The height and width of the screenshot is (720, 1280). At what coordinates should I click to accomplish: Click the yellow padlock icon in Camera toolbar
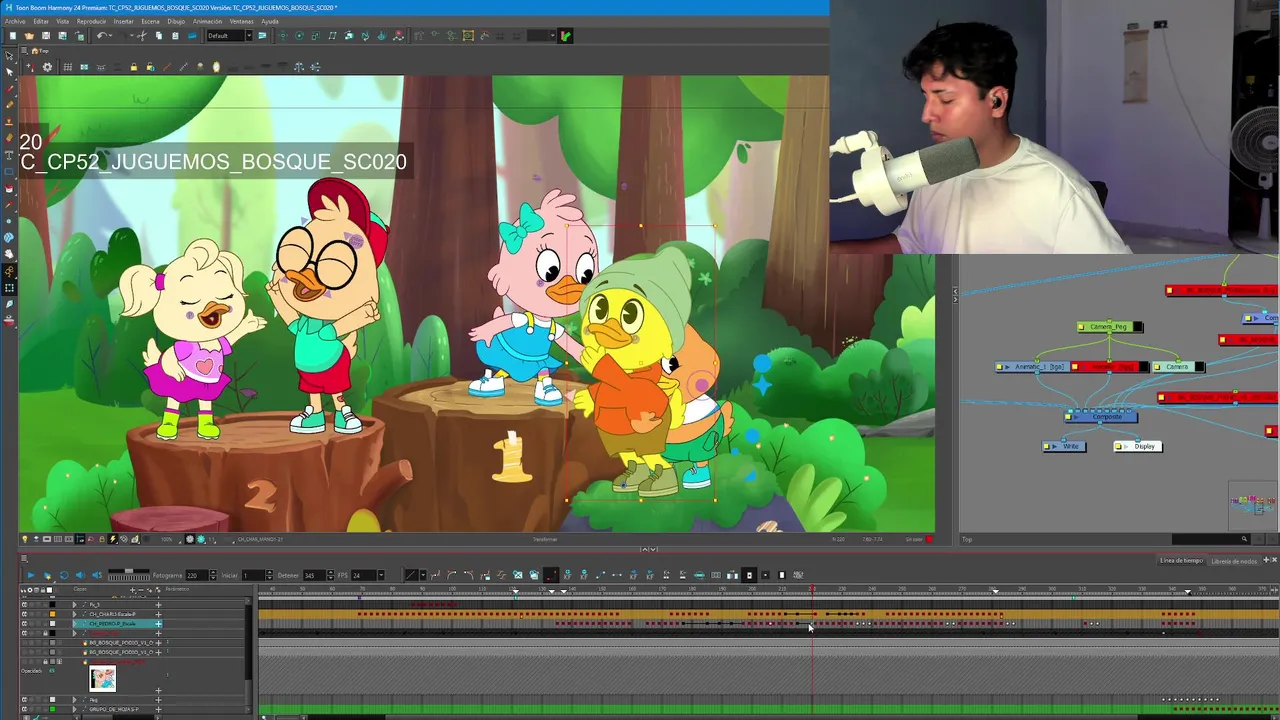(x=134, y=67)
